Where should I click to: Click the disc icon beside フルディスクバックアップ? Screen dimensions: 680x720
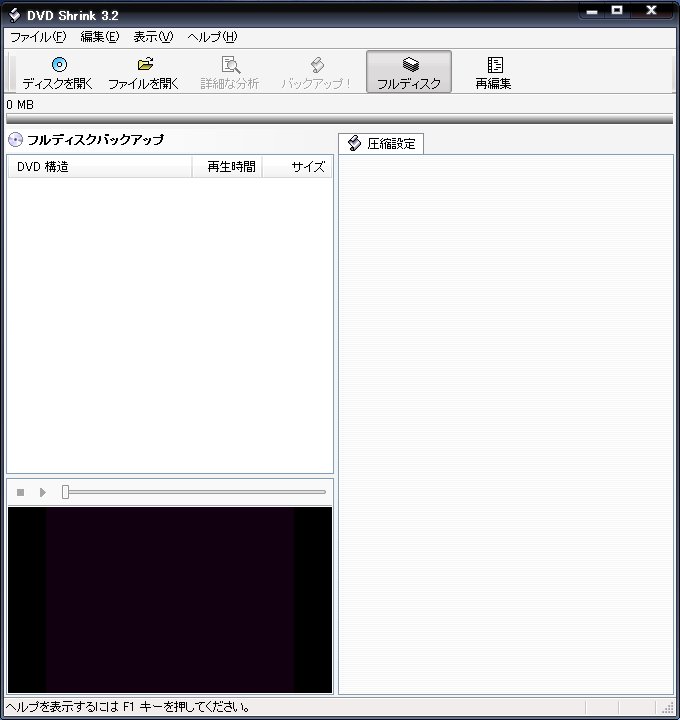pyautogui.click(x=15, y=140)
